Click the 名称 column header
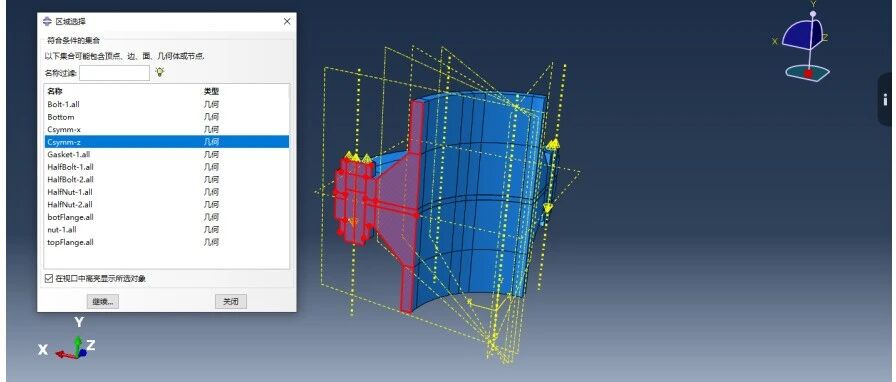Viewport: 896px width, 382px height. [55, 91]
